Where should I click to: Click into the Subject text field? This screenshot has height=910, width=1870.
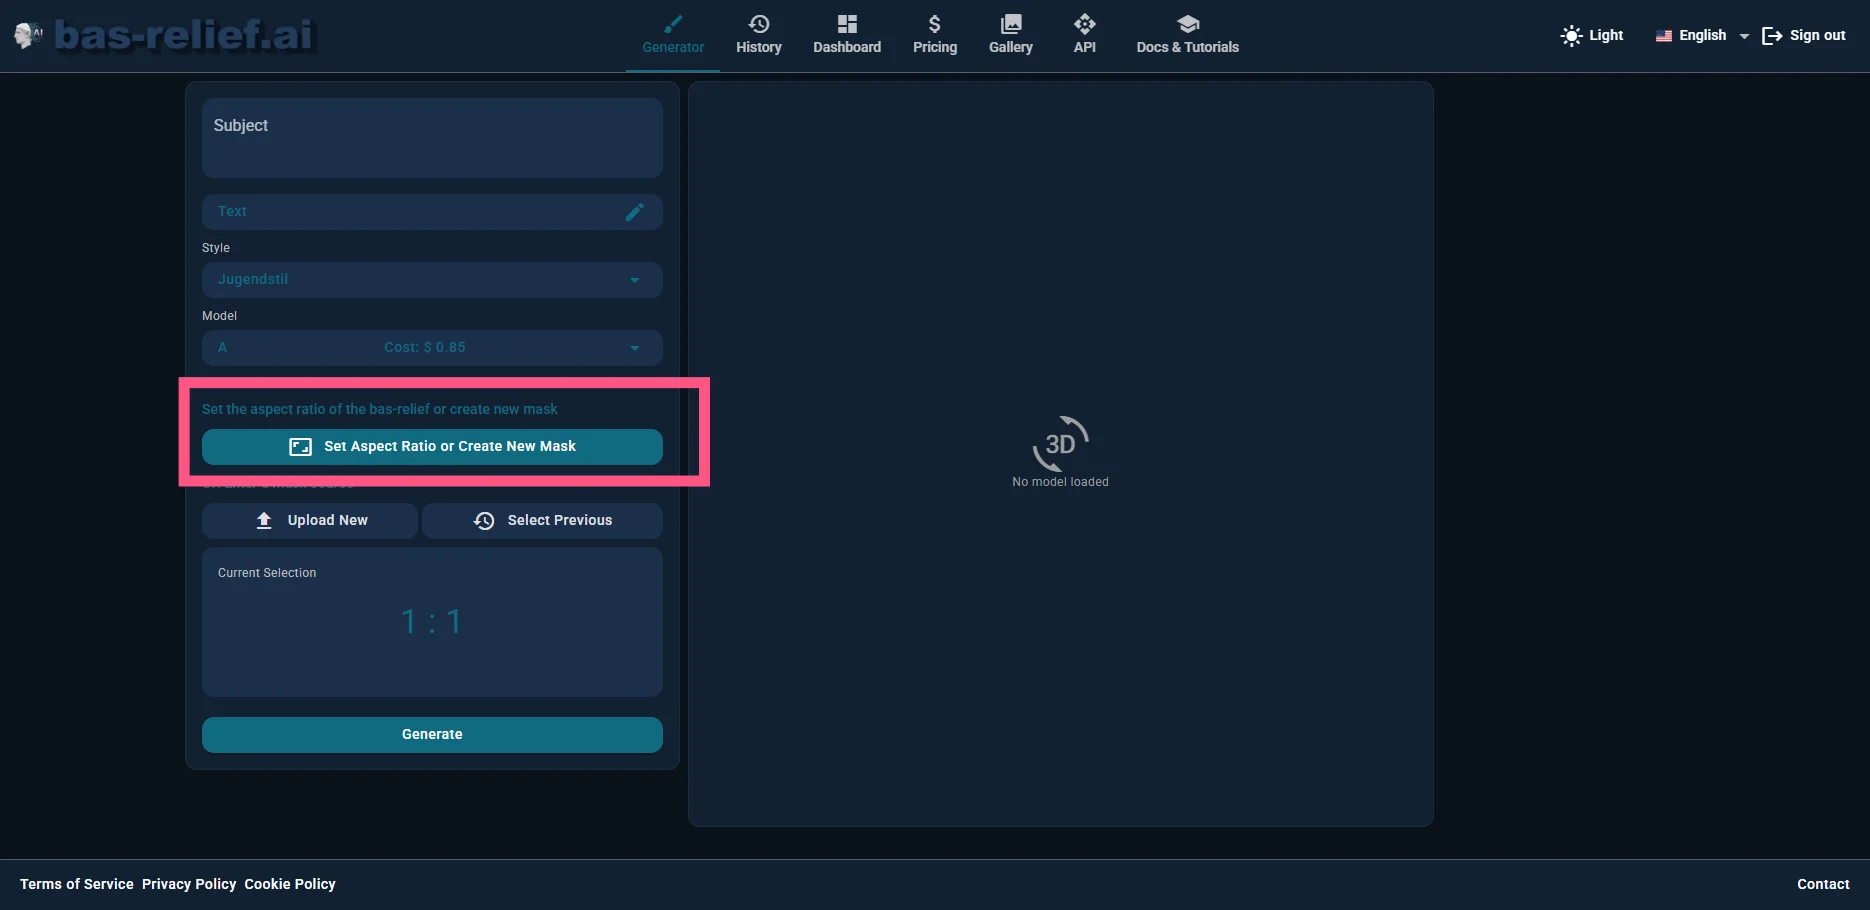click(432, 138)
